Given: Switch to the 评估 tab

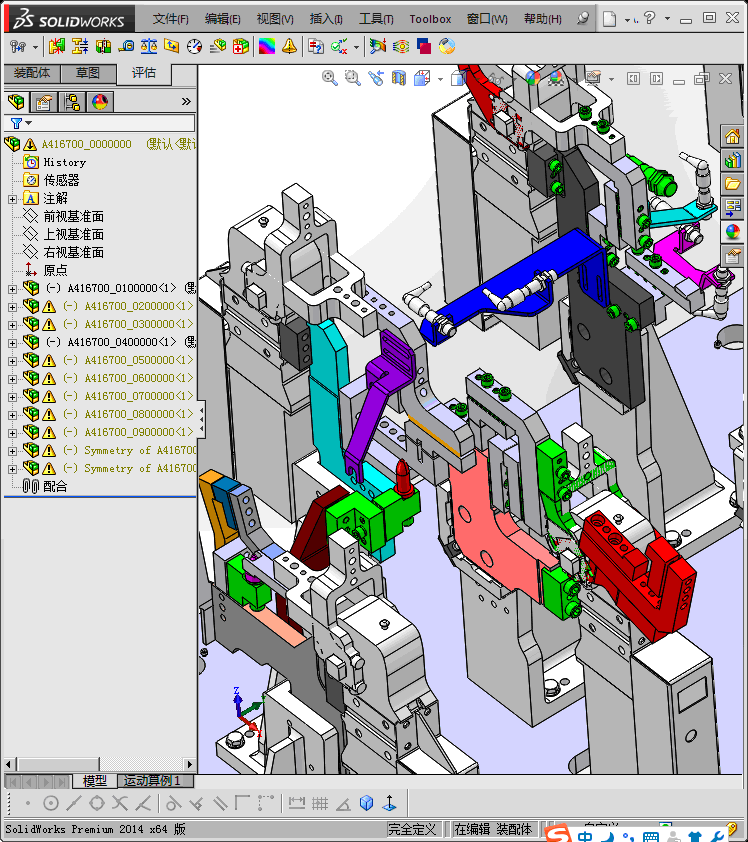Looking at the screenshot, I should [x=144, y=72].
